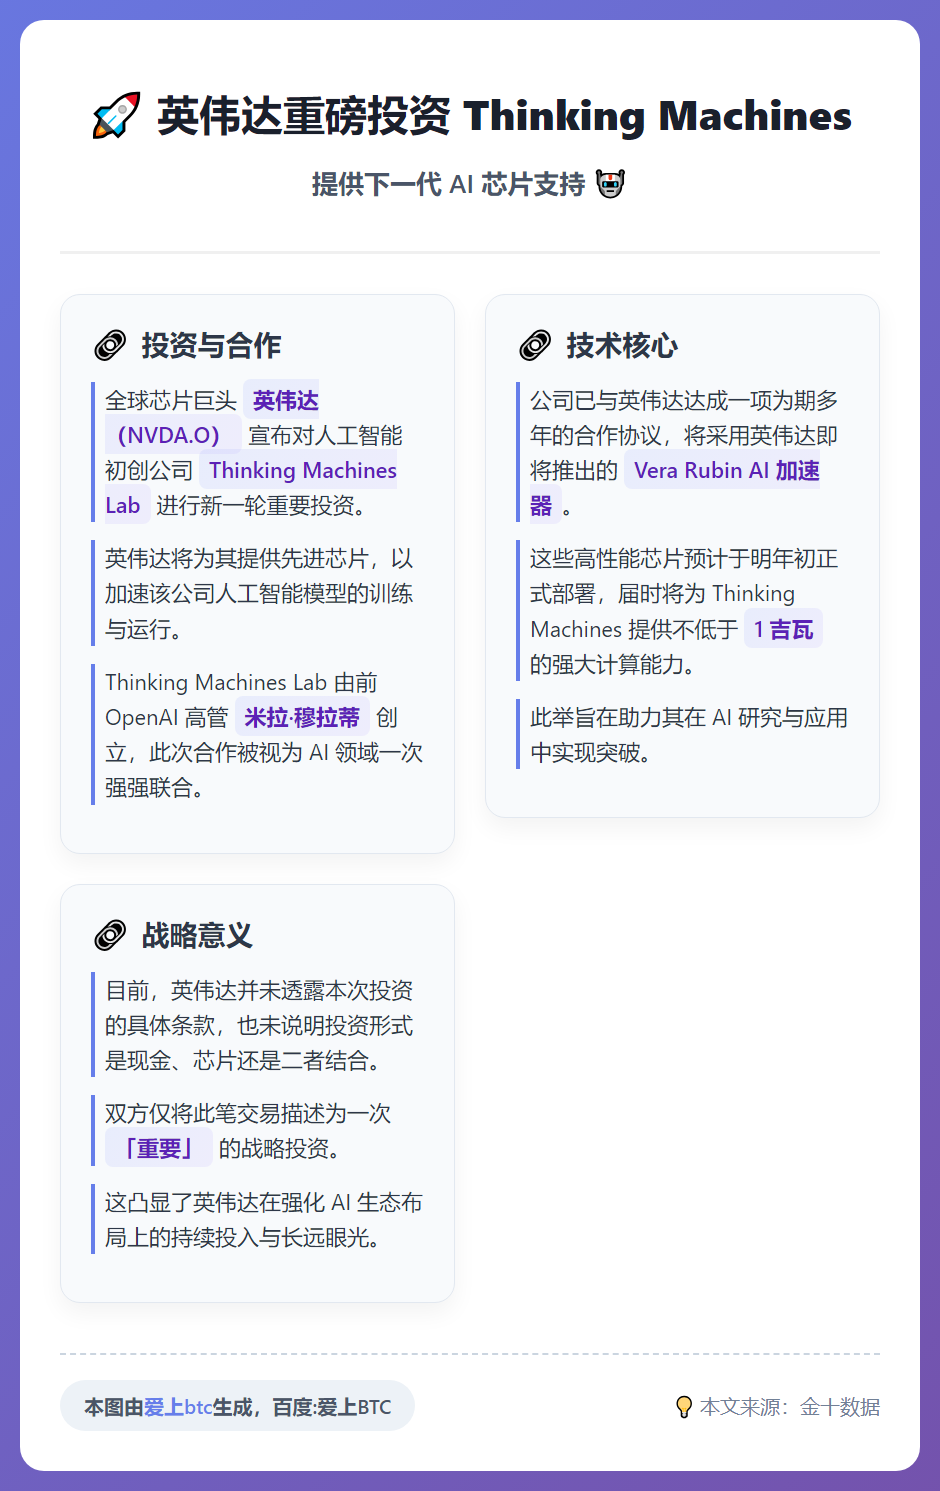Click the main title 英伟达重磅投资 Thinking Machines
The height and width of the screenshot is (1491, 940).
tap(504, 116)
